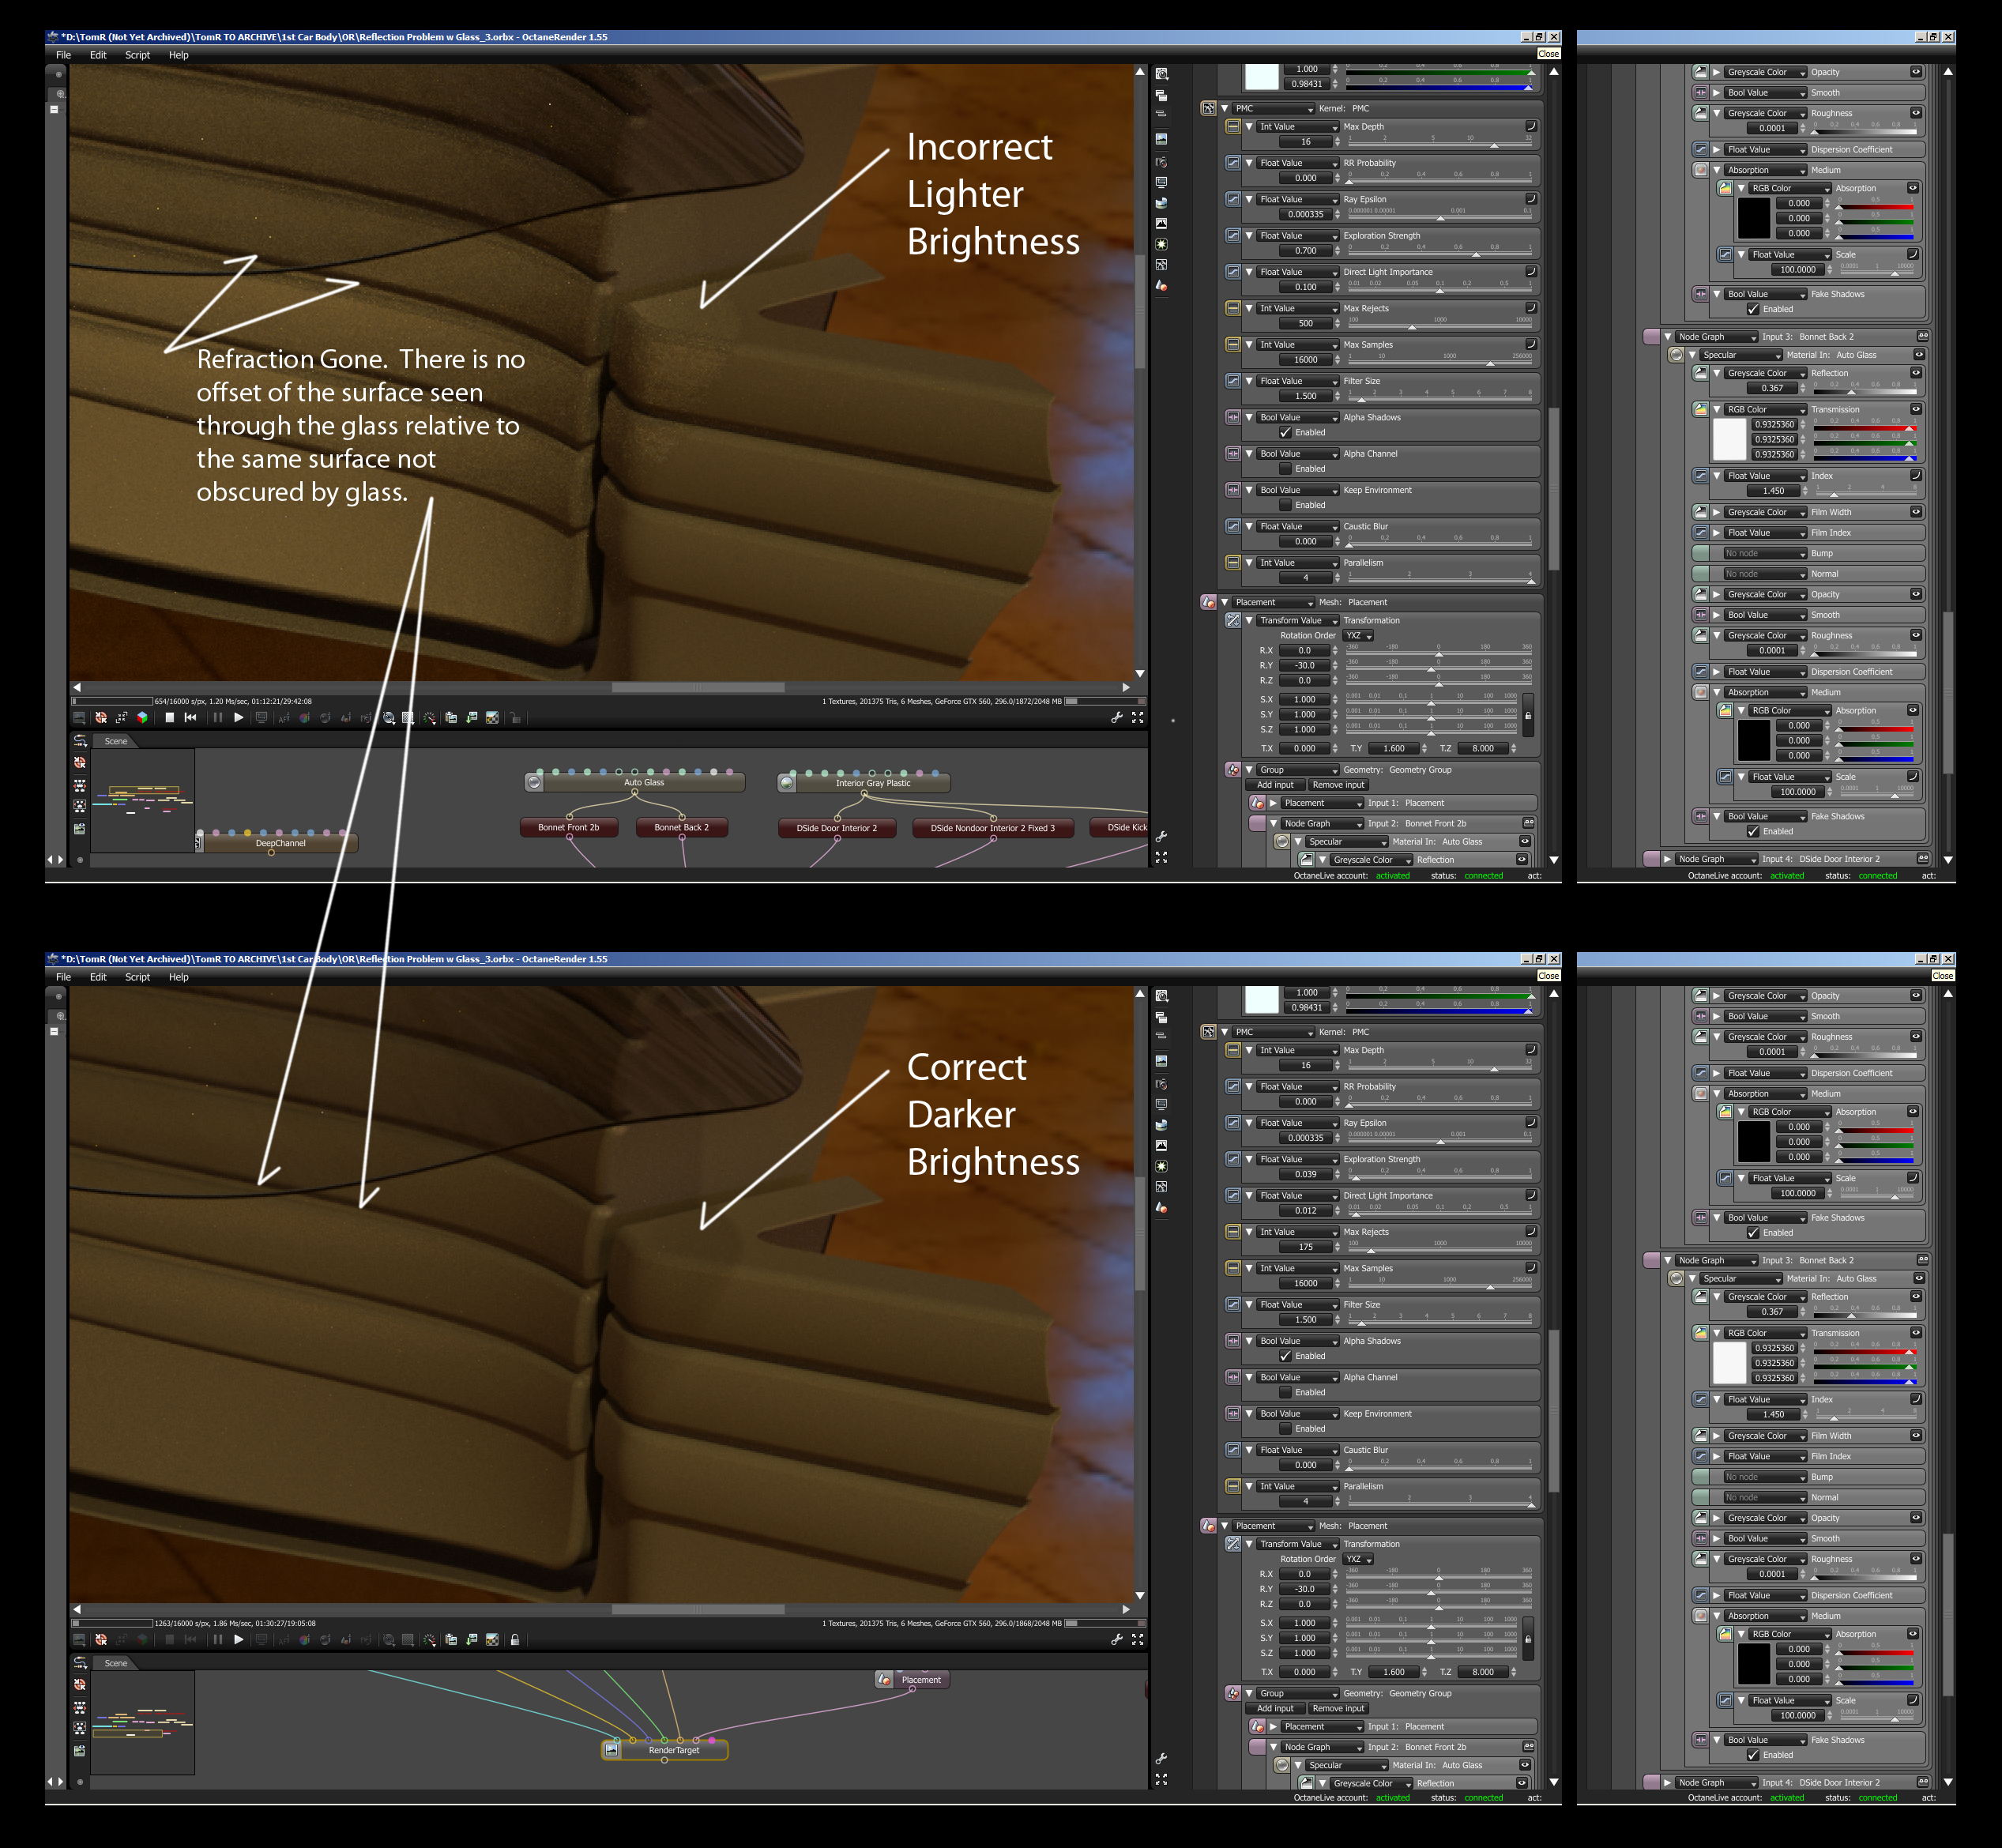Click the locked padlock icon in render toolbar
The height and width of the screenshot is (1848, 2002).
[515, 1640]
